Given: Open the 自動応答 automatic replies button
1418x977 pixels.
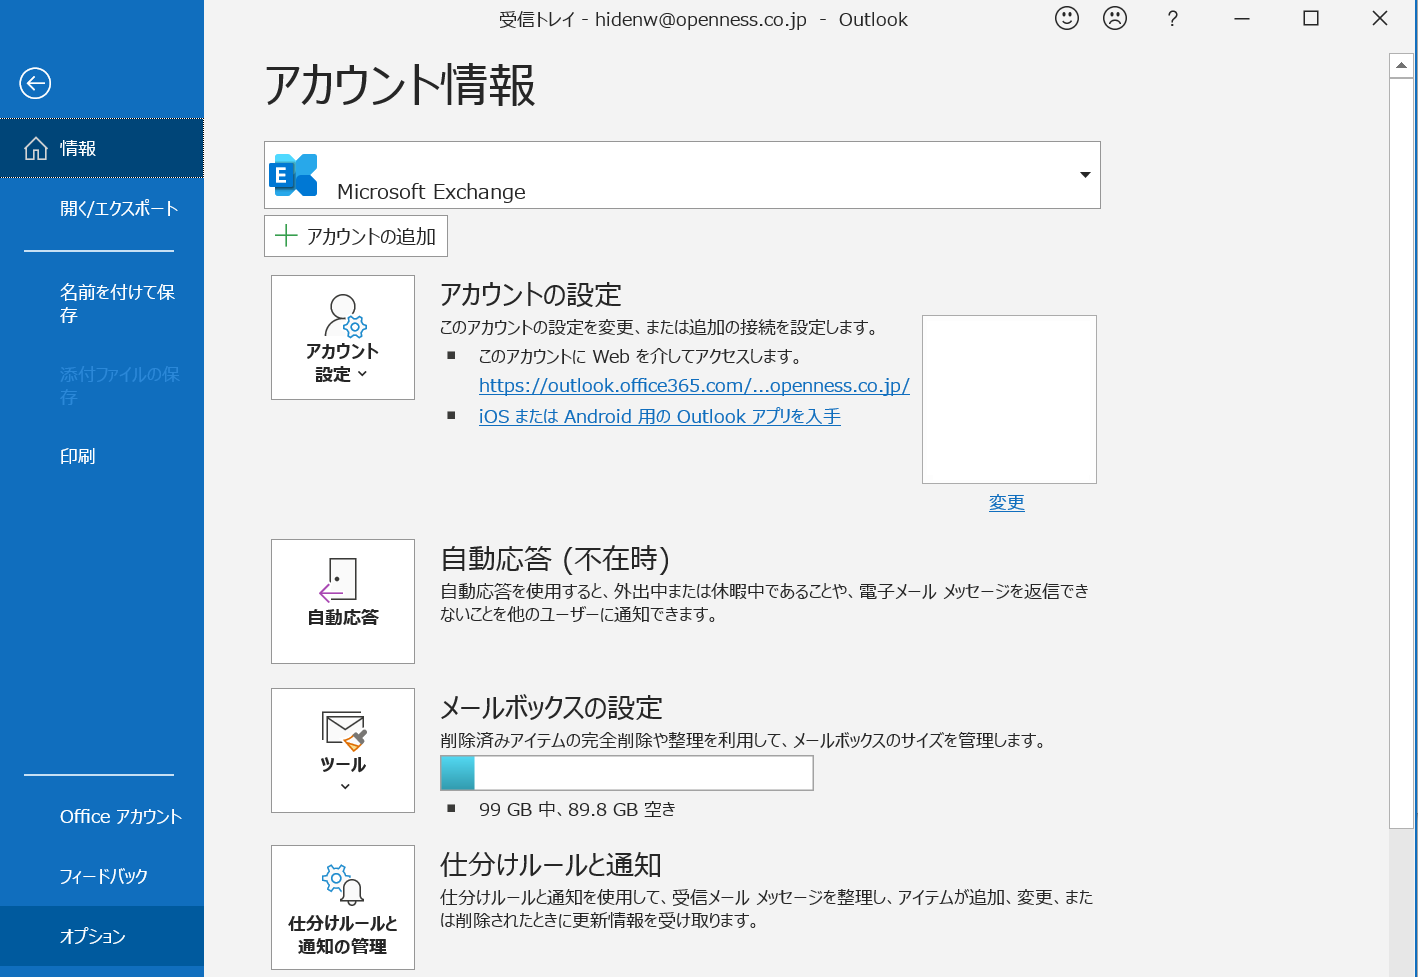Looking at the screenshot, I should click(343, 601).
